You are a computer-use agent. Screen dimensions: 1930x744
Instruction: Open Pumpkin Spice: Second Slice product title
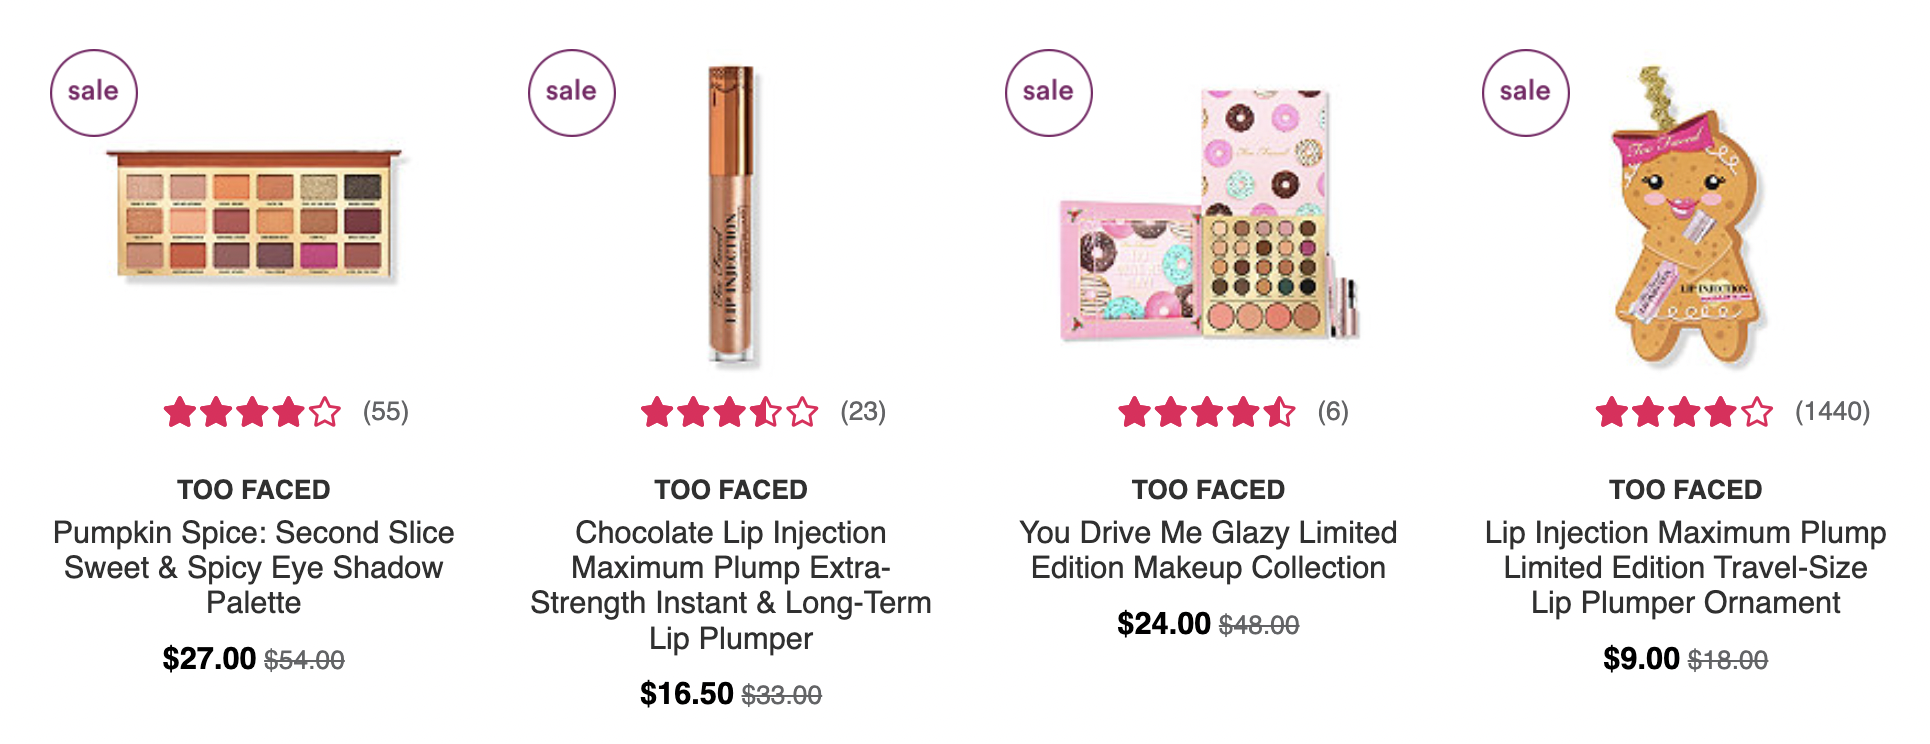pos(254,567)
